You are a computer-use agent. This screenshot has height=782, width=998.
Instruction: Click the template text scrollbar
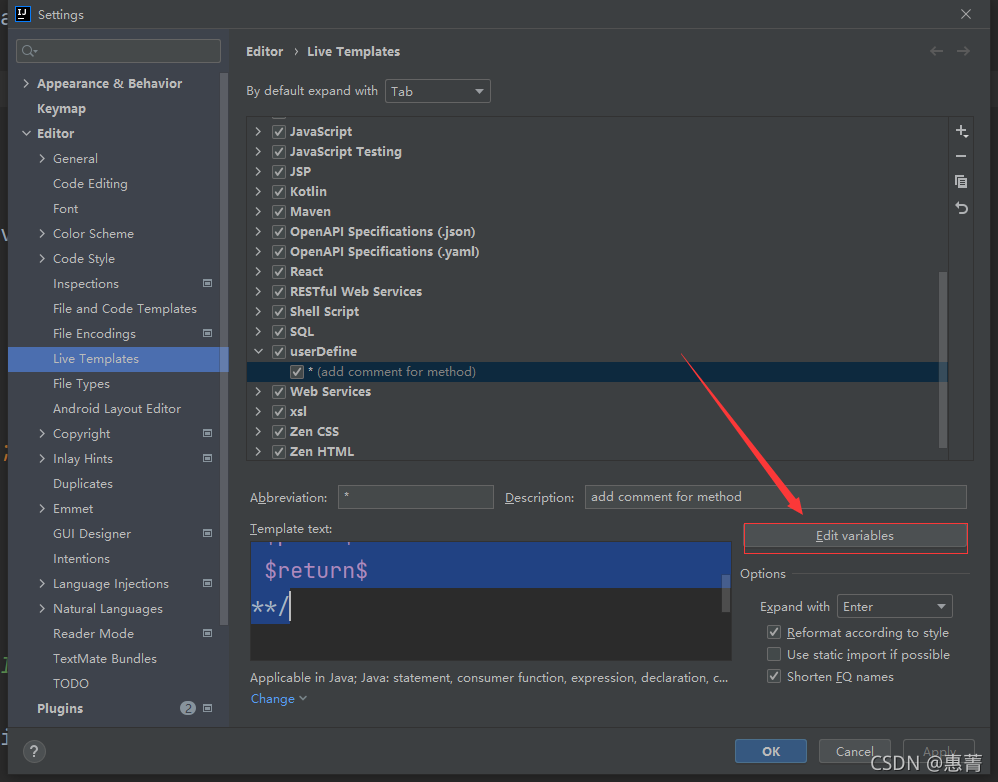pyautogui.click(x=726, y=593)
